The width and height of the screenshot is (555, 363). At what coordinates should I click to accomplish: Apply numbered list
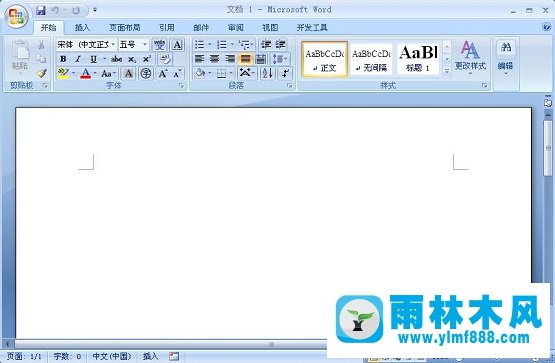tap(222, 45)
